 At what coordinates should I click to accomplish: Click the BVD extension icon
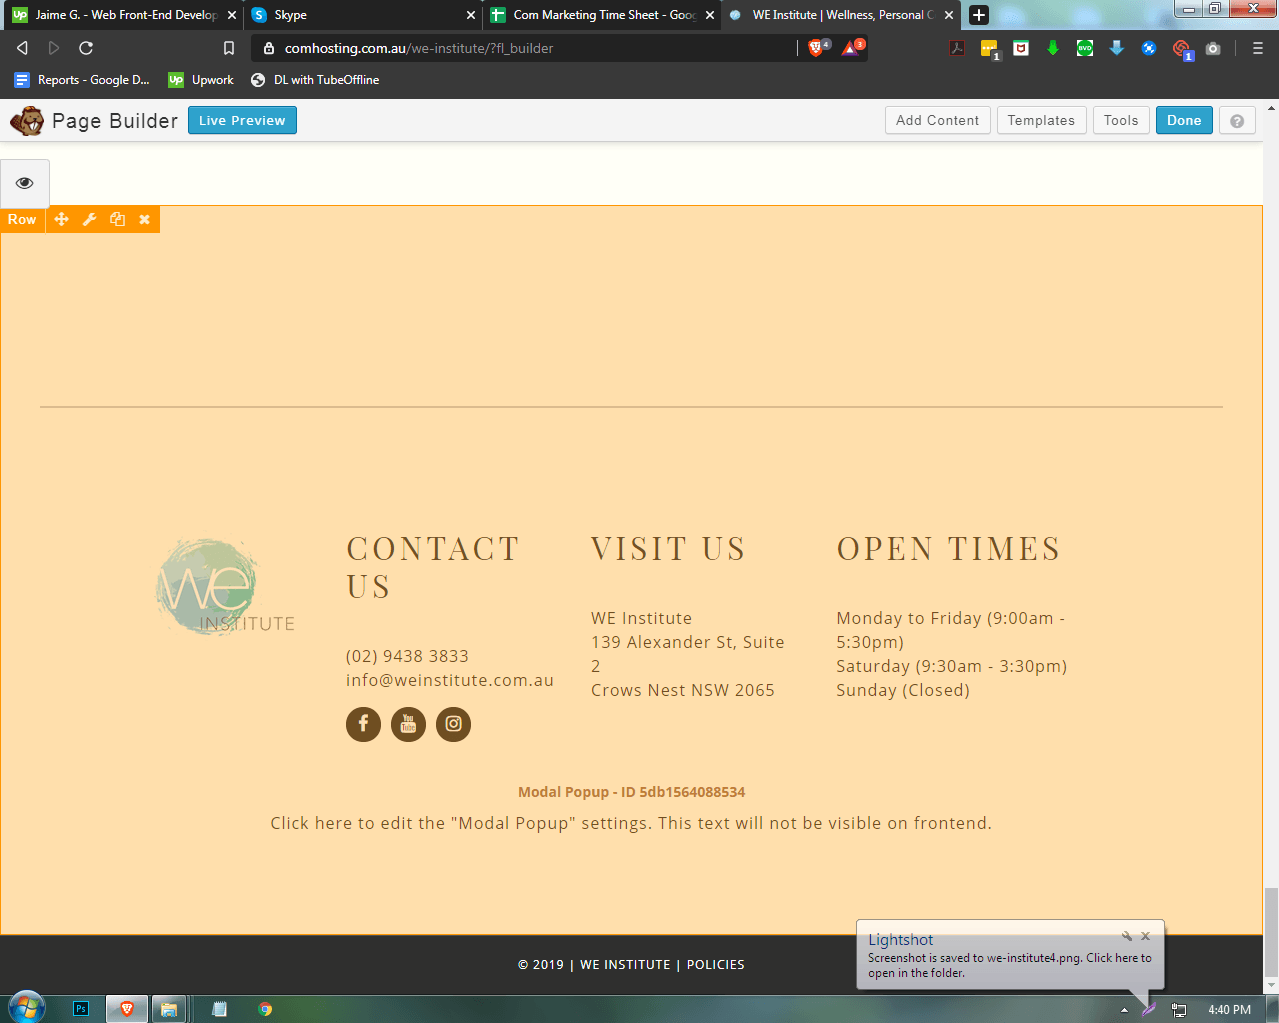point(1085,48)
